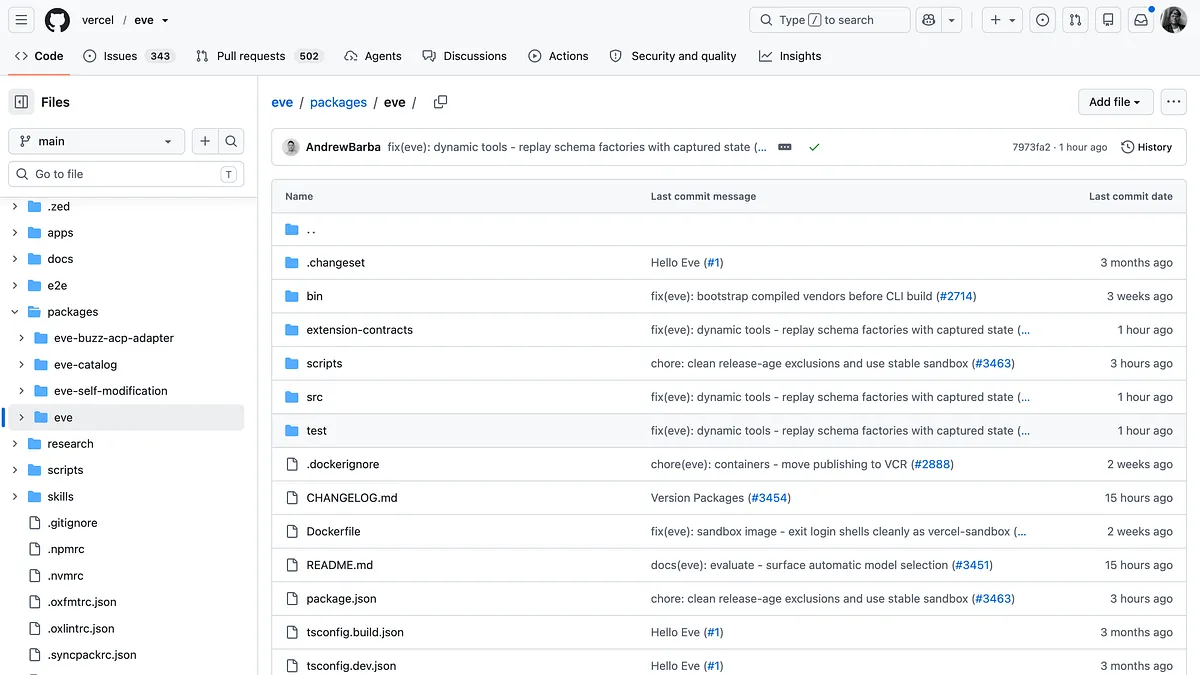Click the Dockerfile file icon
This screenshot has height=675, width=1200.
(x=292, y=531)
